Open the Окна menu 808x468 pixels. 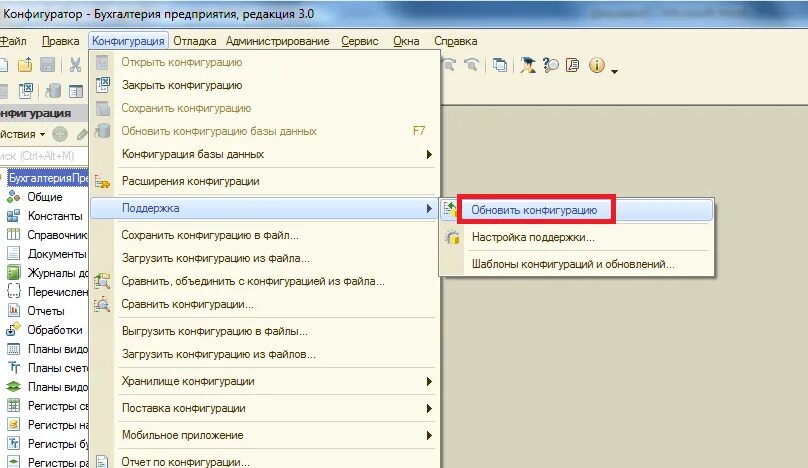point(406,41)
